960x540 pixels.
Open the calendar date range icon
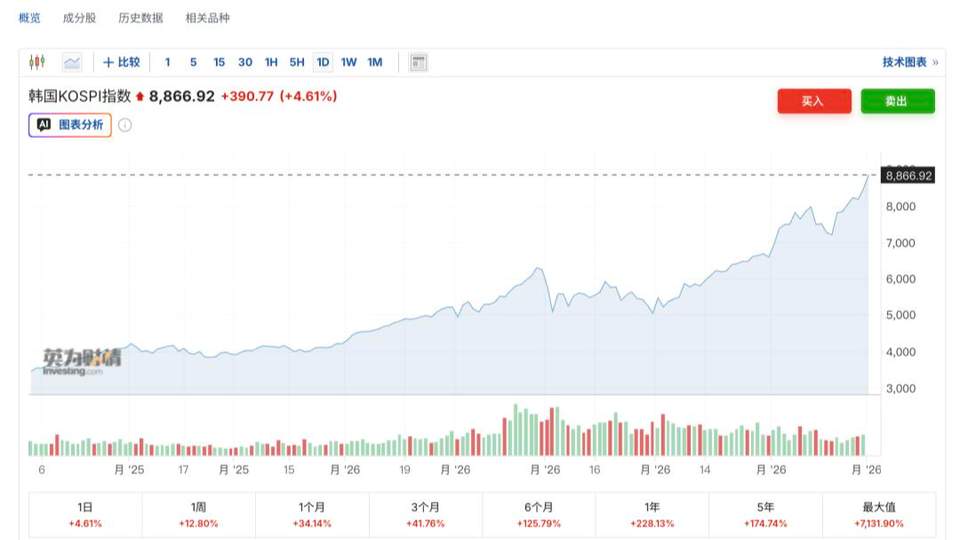coord(418,62)
